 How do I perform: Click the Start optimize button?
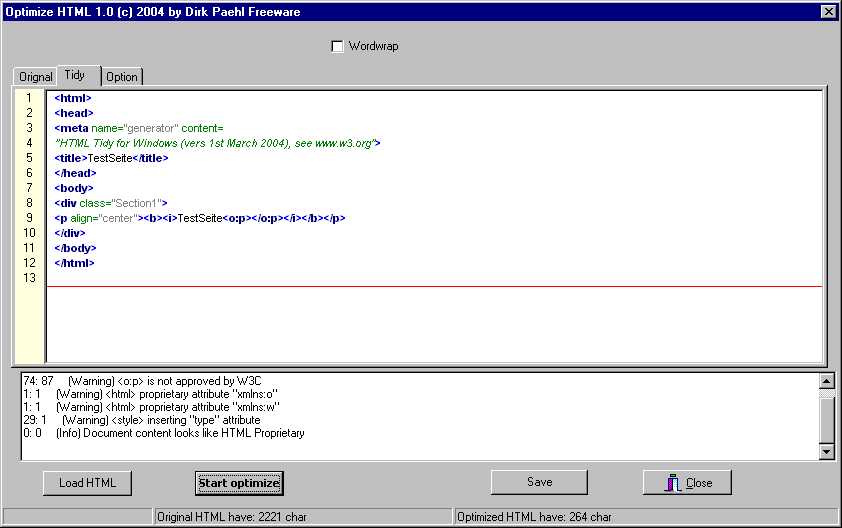[x=239, y=483]
